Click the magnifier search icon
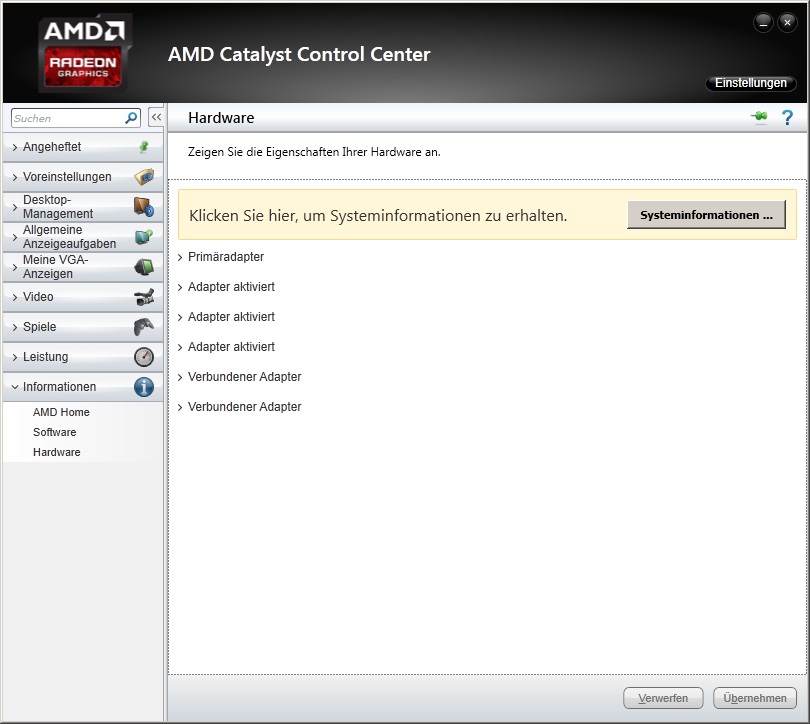810x724 pixels. [131, 118]
